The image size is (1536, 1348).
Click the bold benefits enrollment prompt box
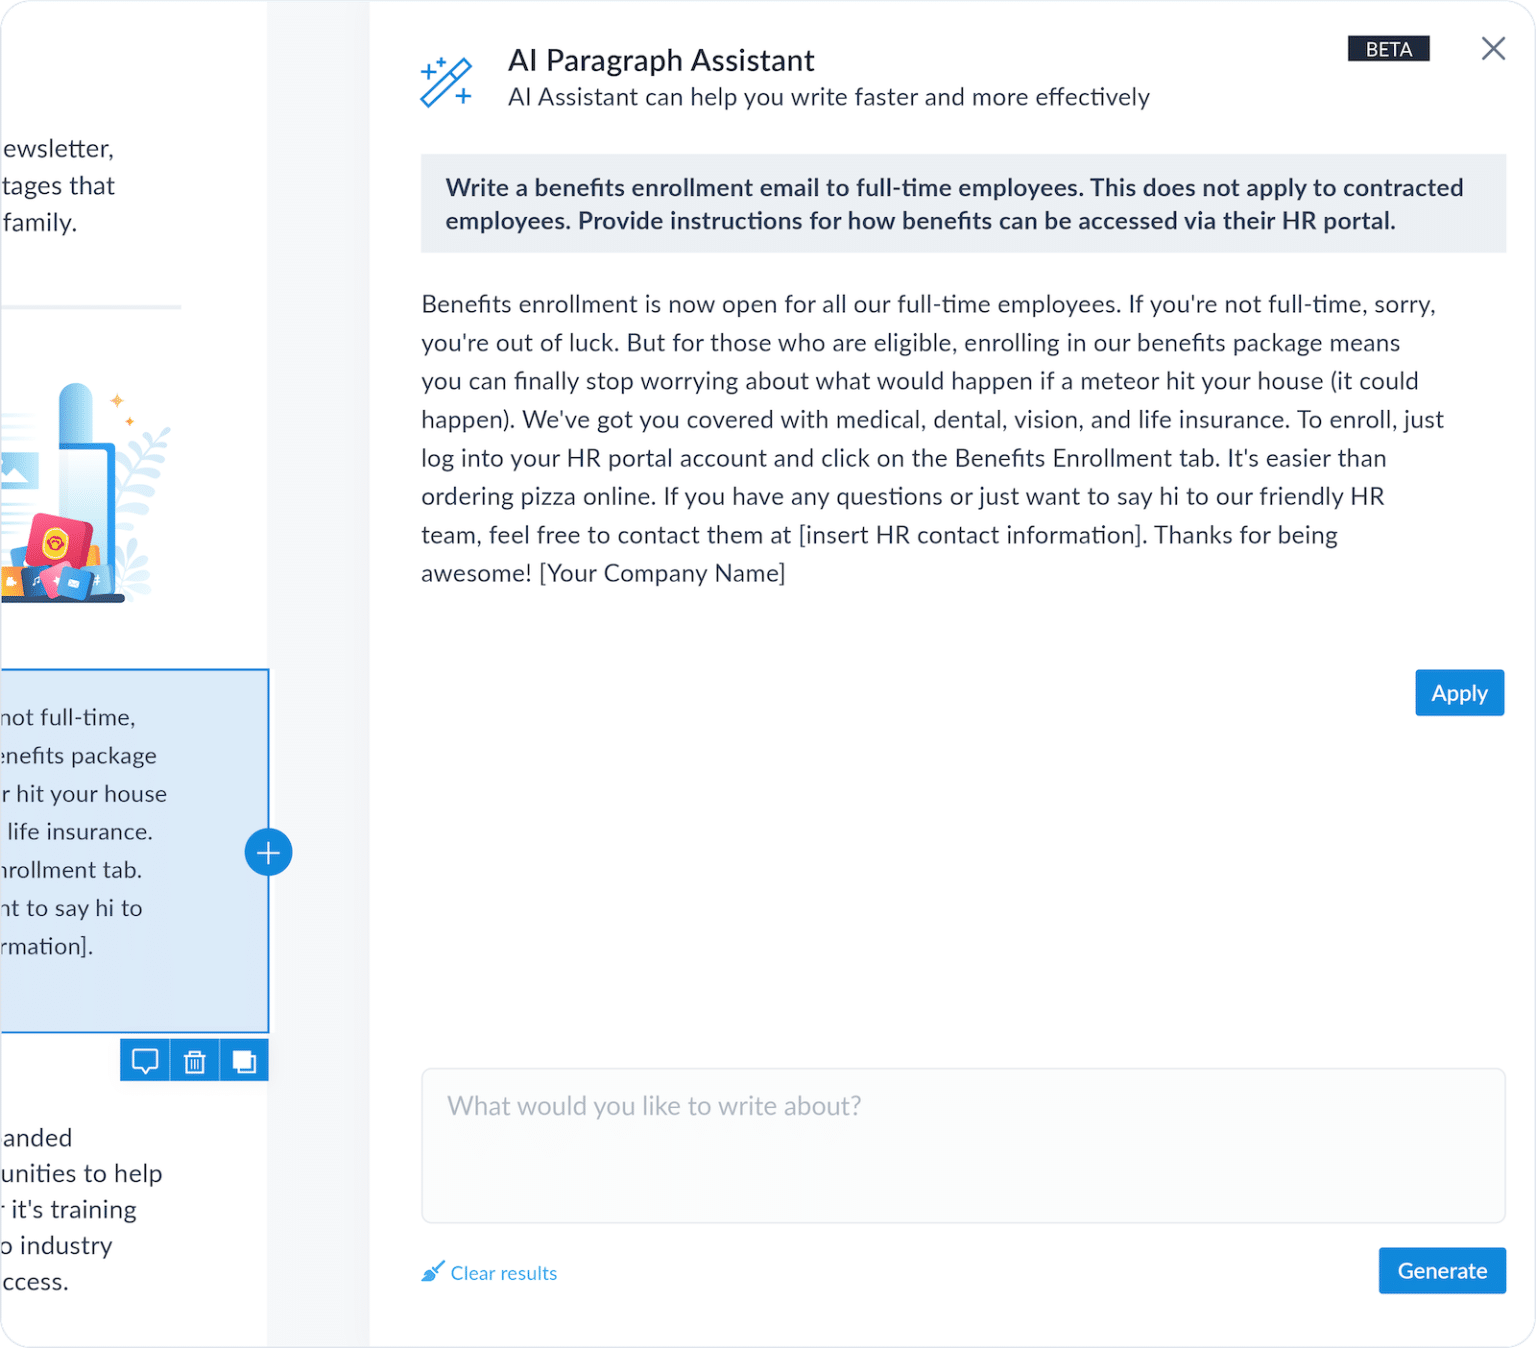coord(962,204)
